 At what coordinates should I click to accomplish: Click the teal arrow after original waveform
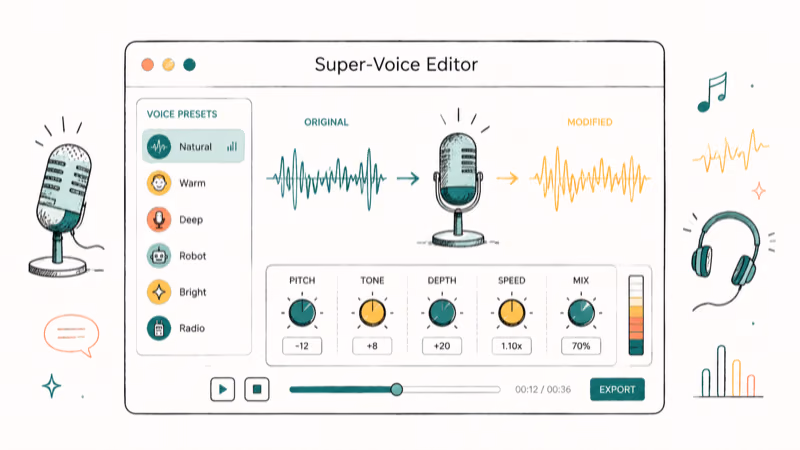tap(408, 178)
